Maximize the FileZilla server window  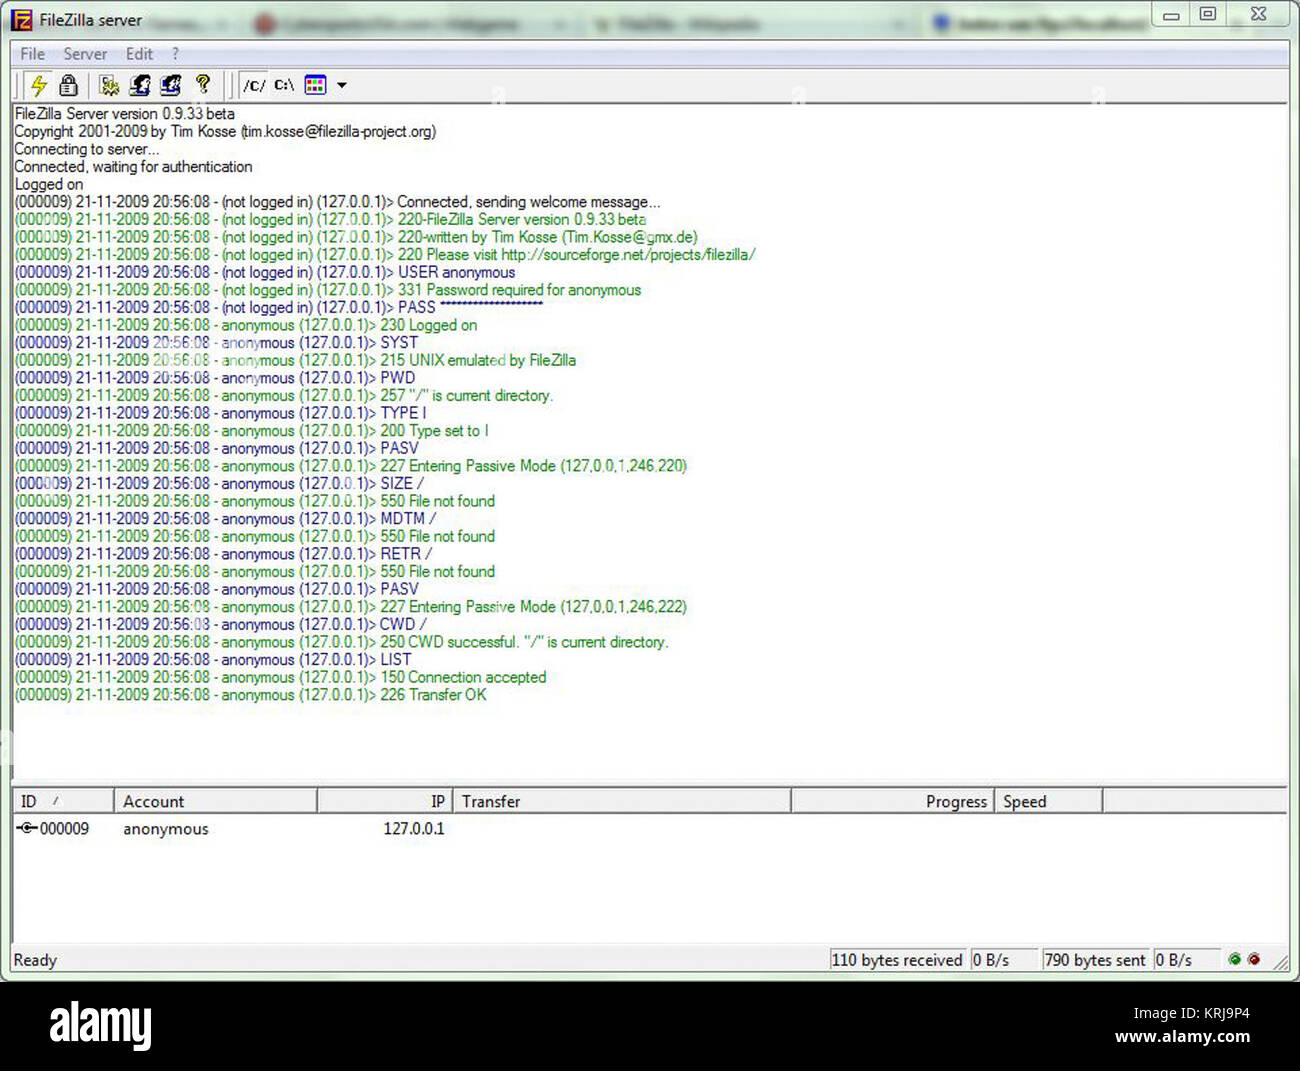(1208, 14)
